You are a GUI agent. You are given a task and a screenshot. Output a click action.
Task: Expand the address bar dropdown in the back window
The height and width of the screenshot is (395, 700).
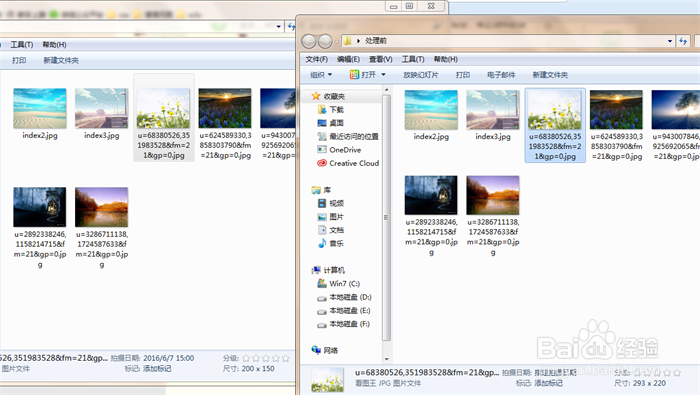tap(279, 26)
